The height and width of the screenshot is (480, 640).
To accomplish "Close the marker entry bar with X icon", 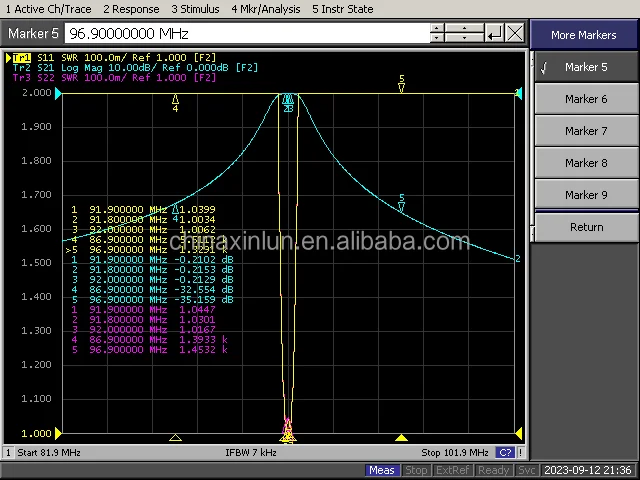I will [514, 33].
